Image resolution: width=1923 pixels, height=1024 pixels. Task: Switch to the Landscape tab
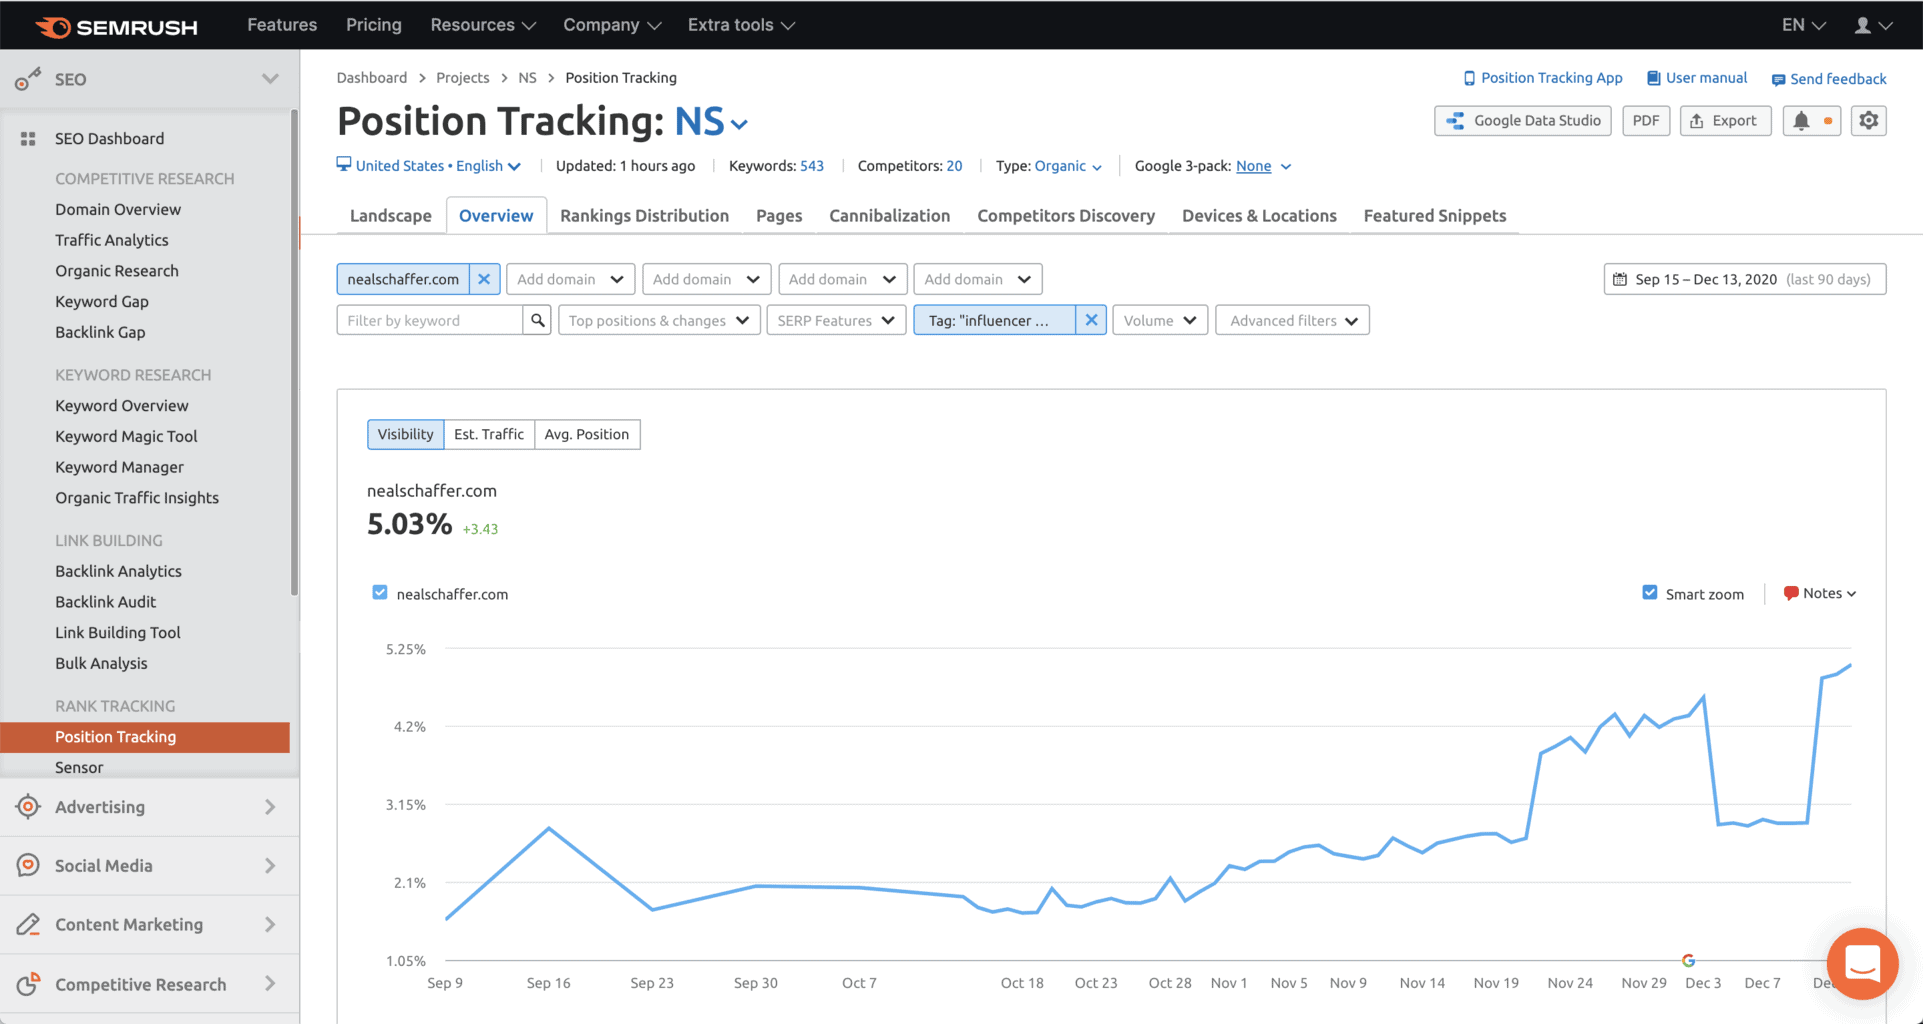(x=391, y=216)
